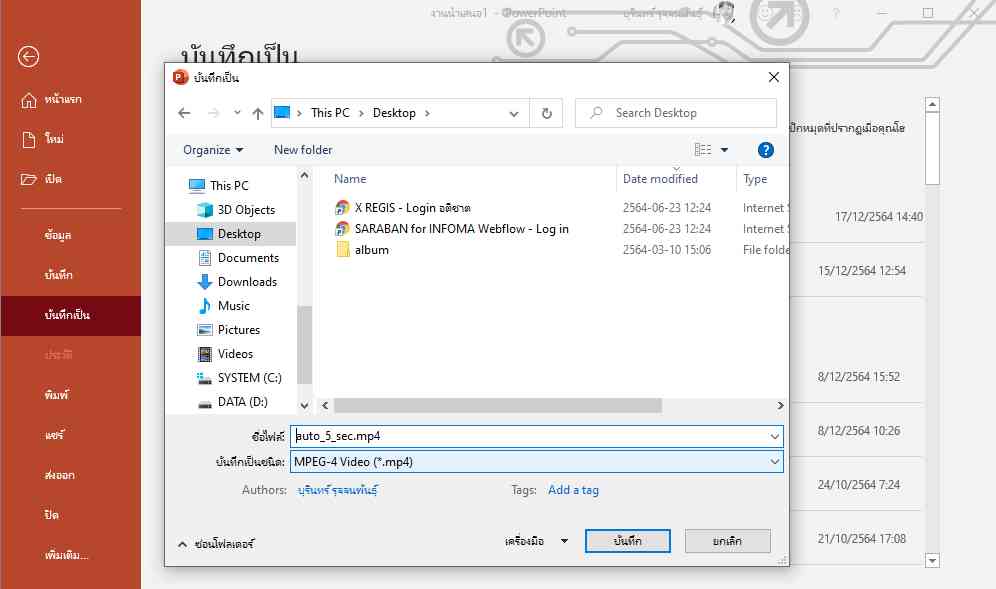The width and height of the screenshot is (996, 589).
Task: Open the dialog help question mark icon
Action: (766, 150)
